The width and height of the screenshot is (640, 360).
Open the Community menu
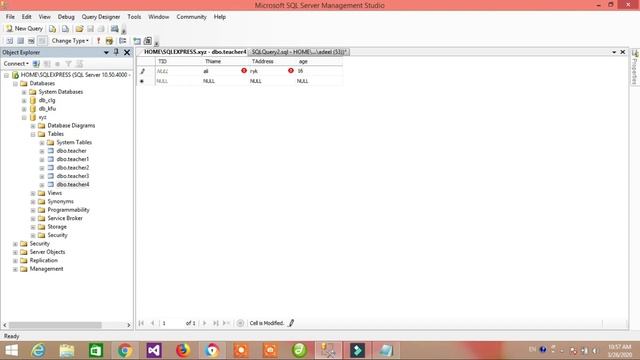coord(191,17)
